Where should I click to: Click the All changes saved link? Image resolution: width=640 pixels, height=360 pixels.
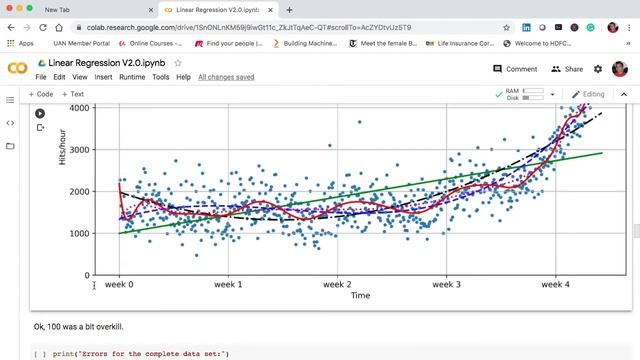click(226, 77)
